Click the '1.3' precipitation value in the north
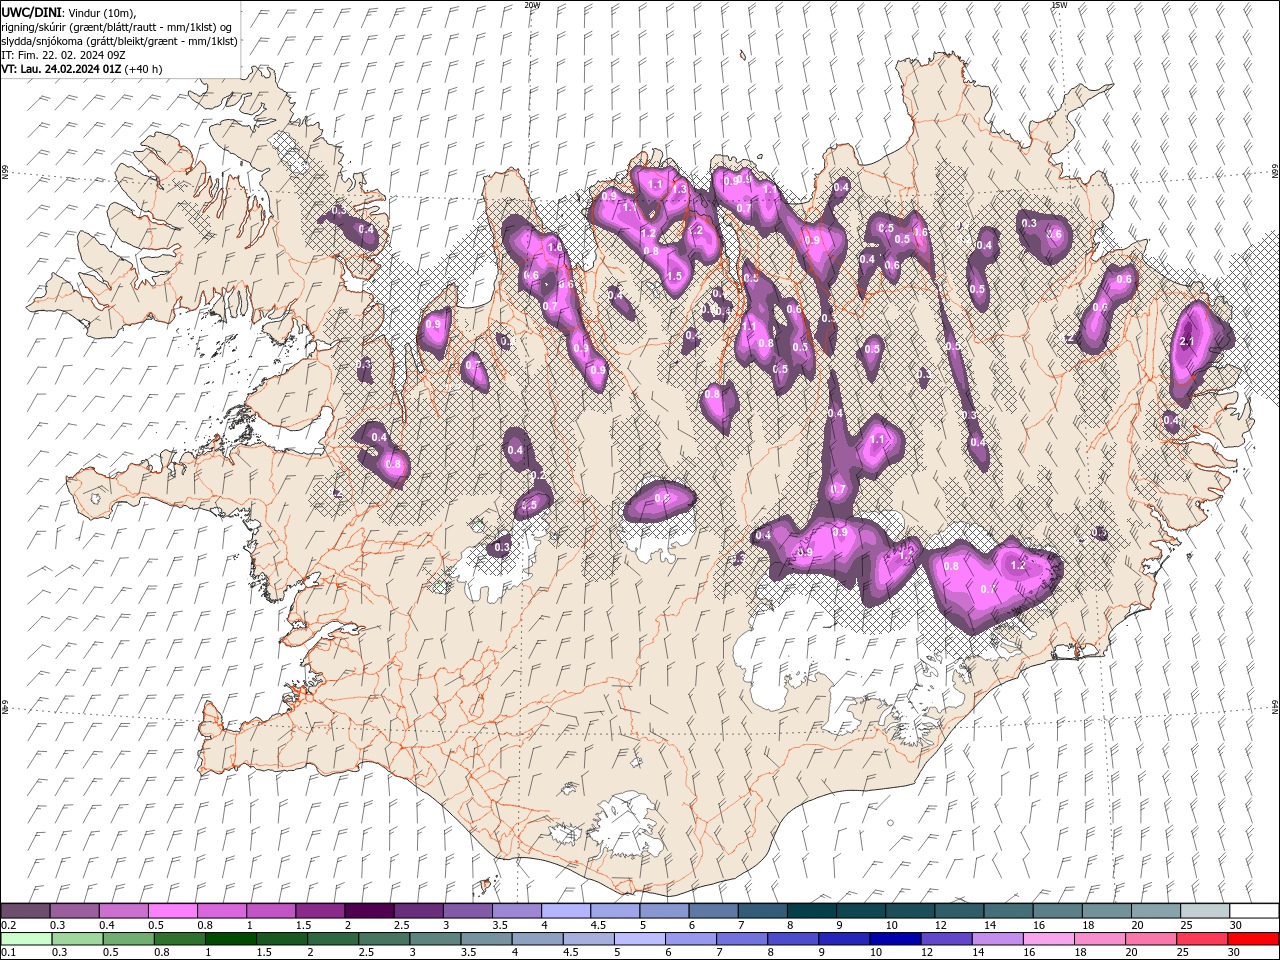Image resolution: width=1280 pixels, height=960 pixels. pos(681,188)
